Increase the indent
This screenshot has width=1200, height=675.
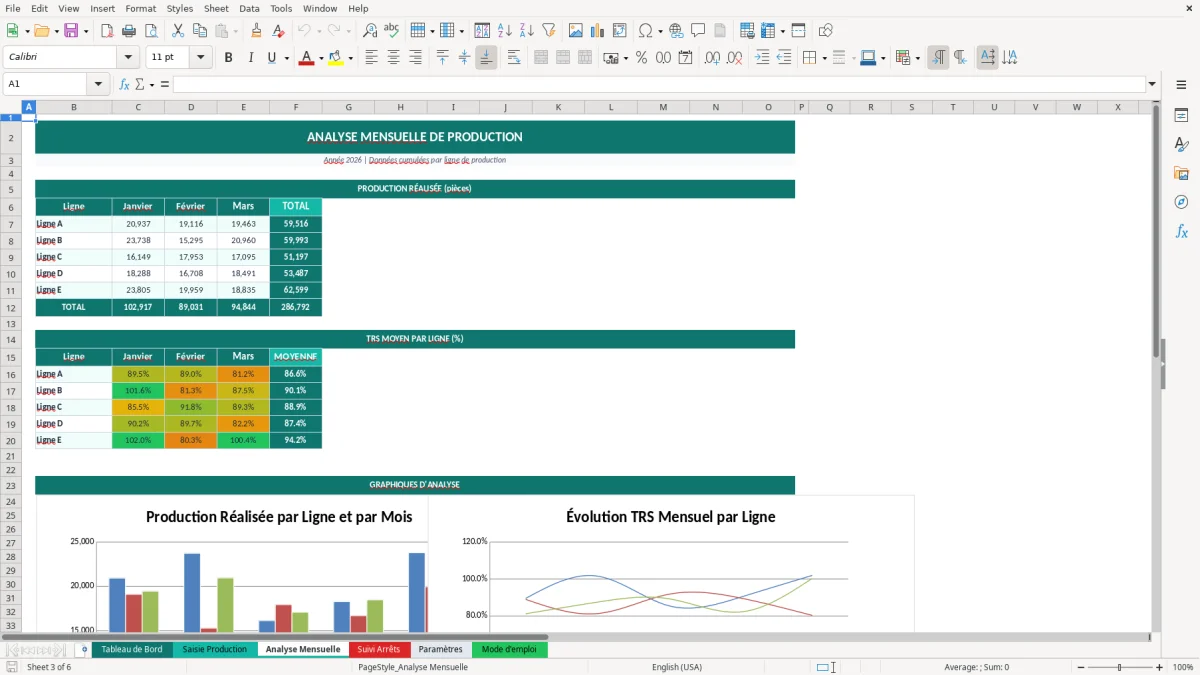[762, 58]
